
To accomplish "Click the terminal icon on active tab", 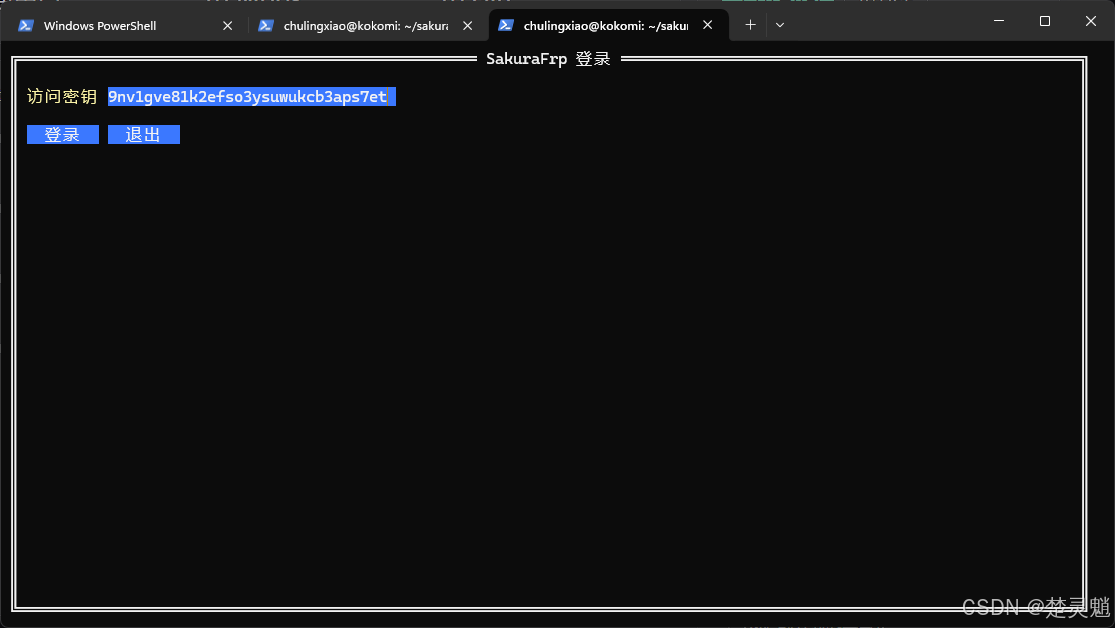I will (x=506, y=26).
